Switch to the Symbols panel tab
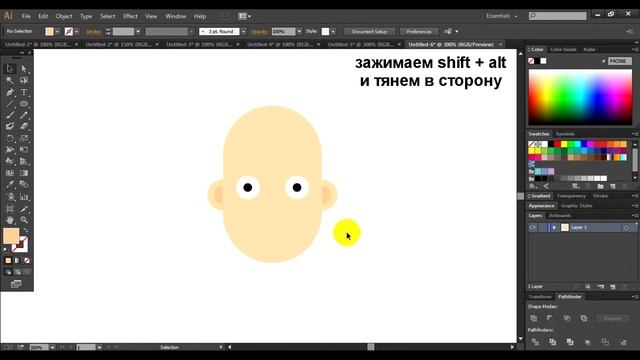 (x=565, y=134)
